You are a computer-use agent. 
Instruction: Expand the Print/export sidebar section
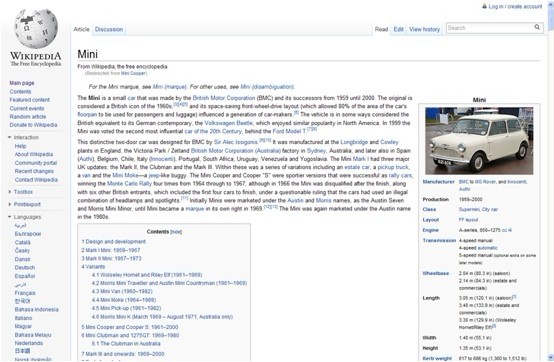[10, 204]
